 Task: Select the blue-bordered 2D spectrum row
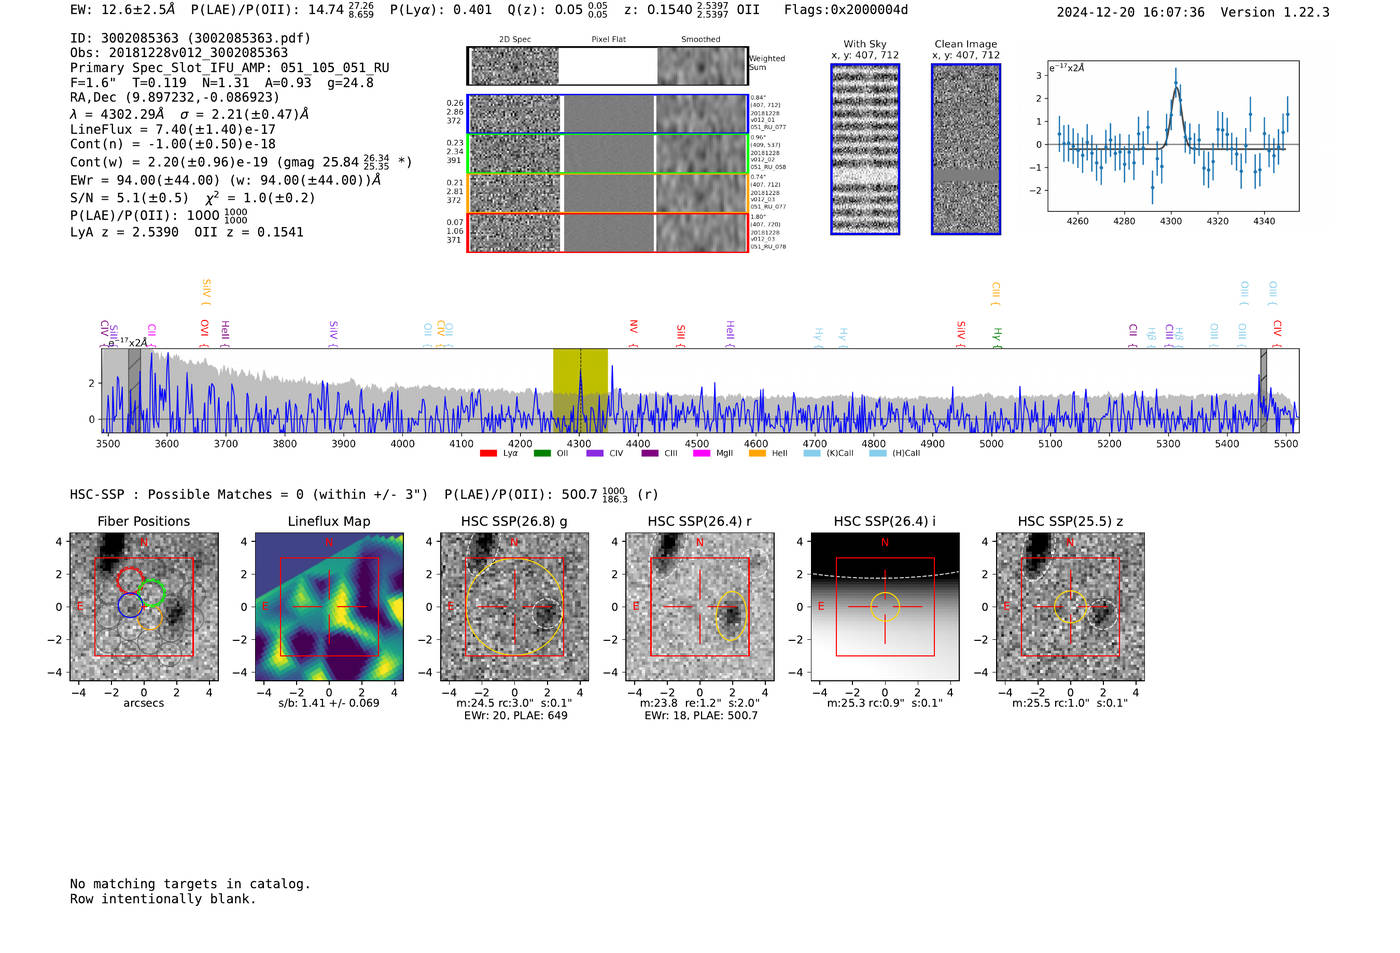coord(608,114)
